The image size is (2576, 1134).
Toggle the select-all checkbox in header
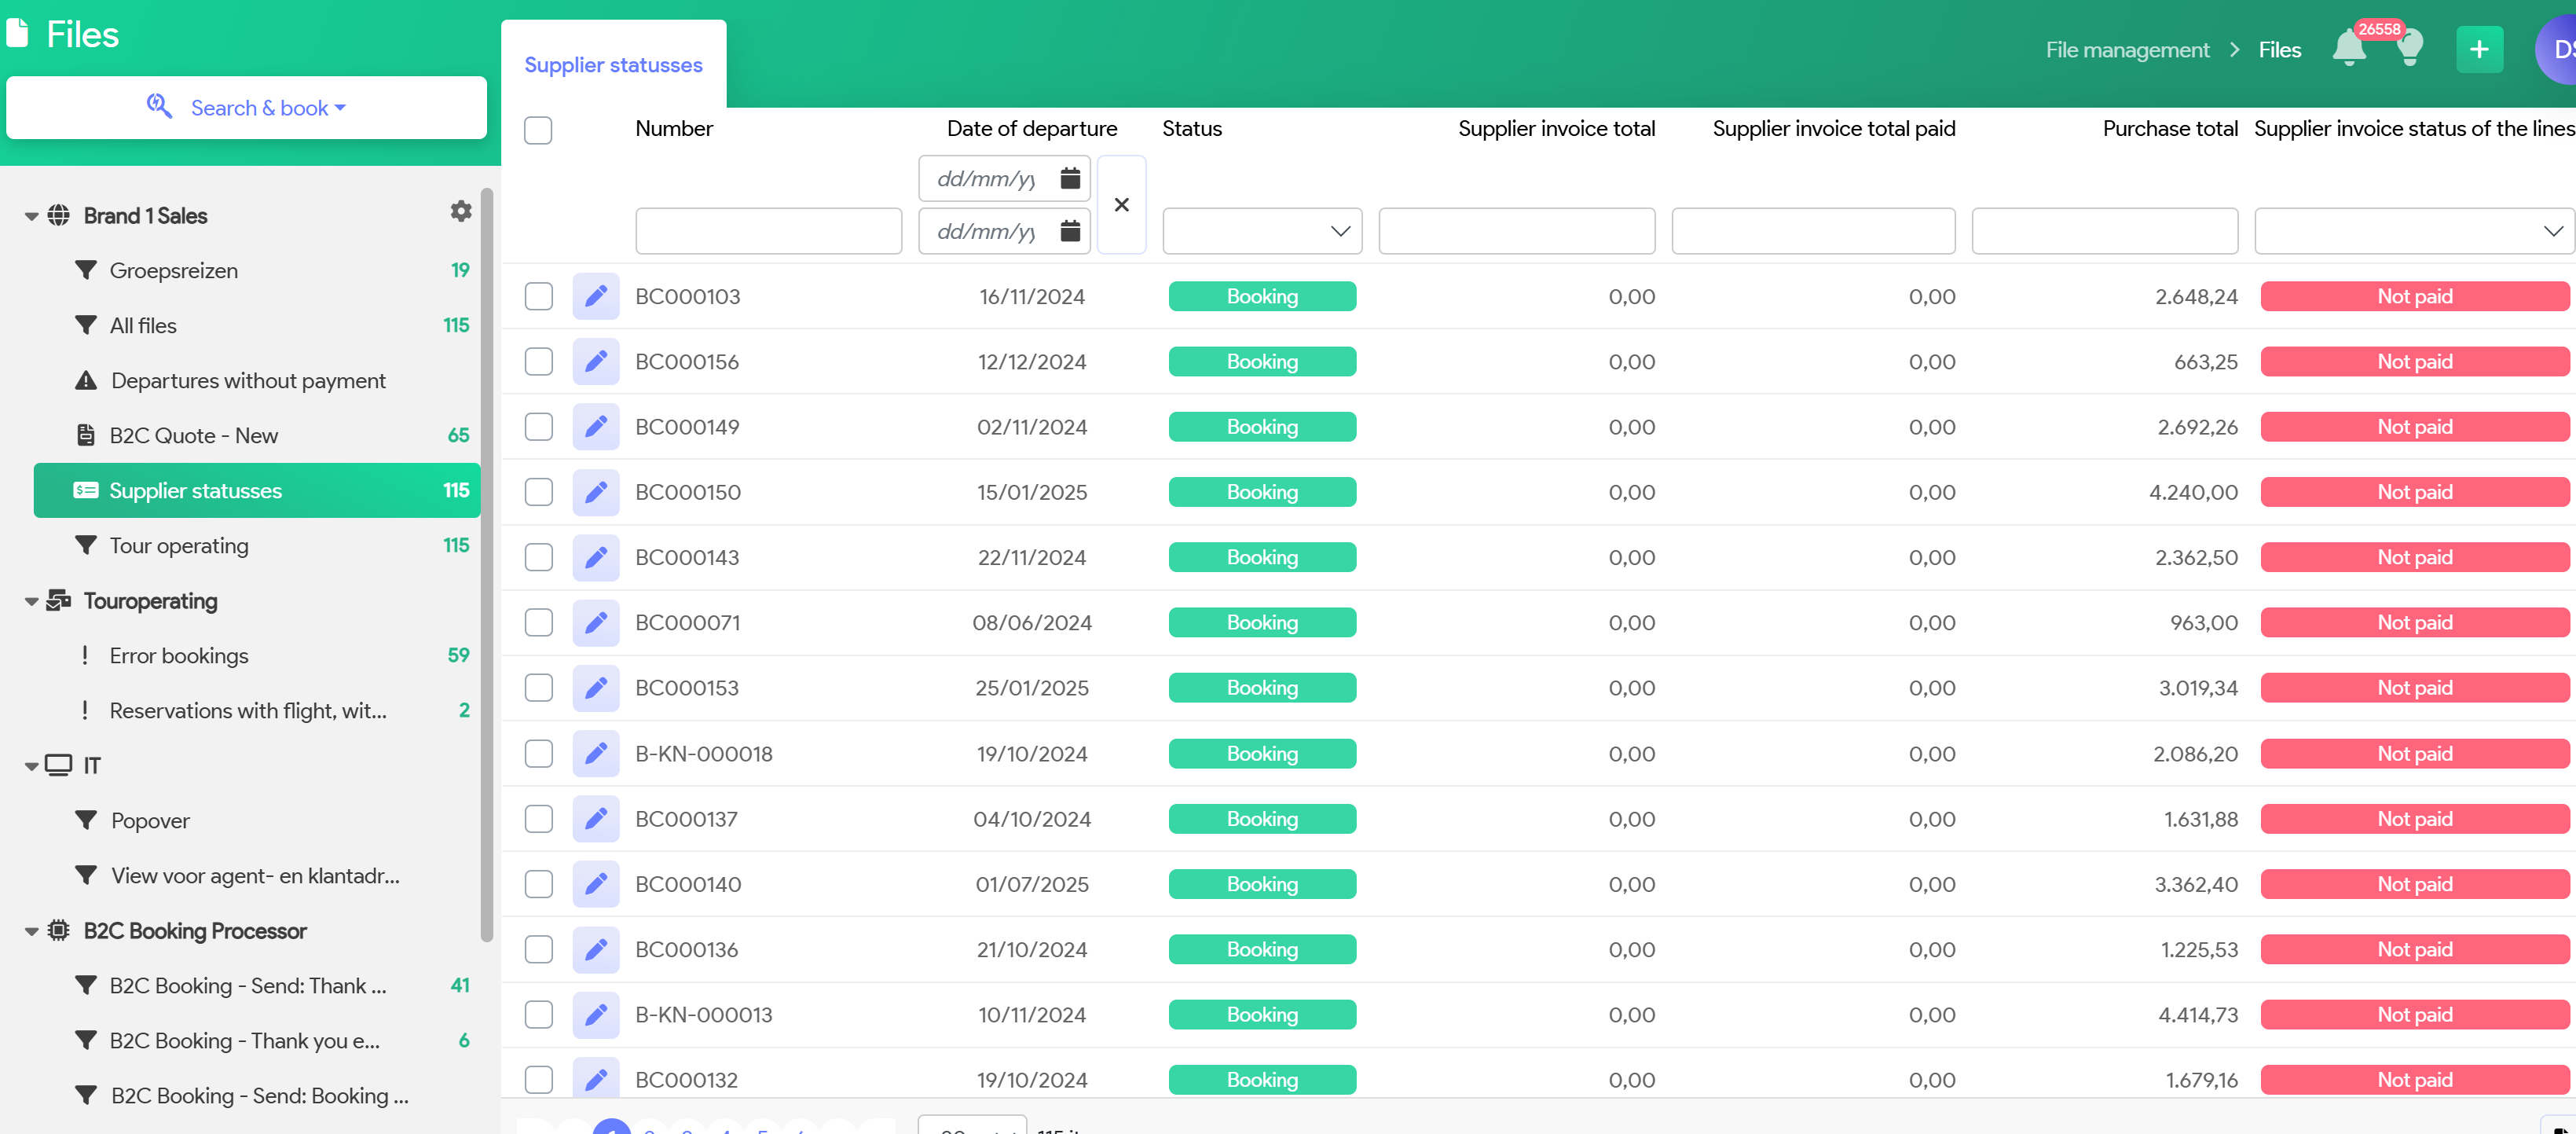coord(538,131)
